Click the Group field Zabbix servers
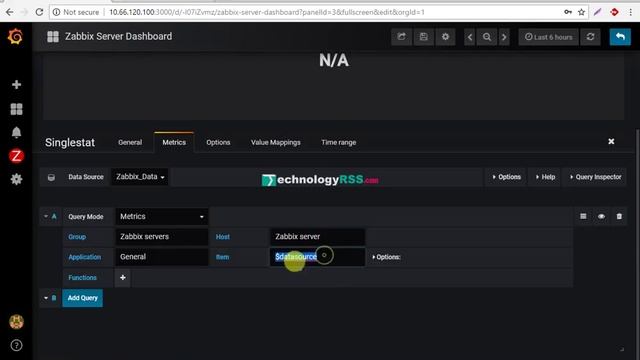Viewport: 640px width, 360px height. (x=162, y=237)
